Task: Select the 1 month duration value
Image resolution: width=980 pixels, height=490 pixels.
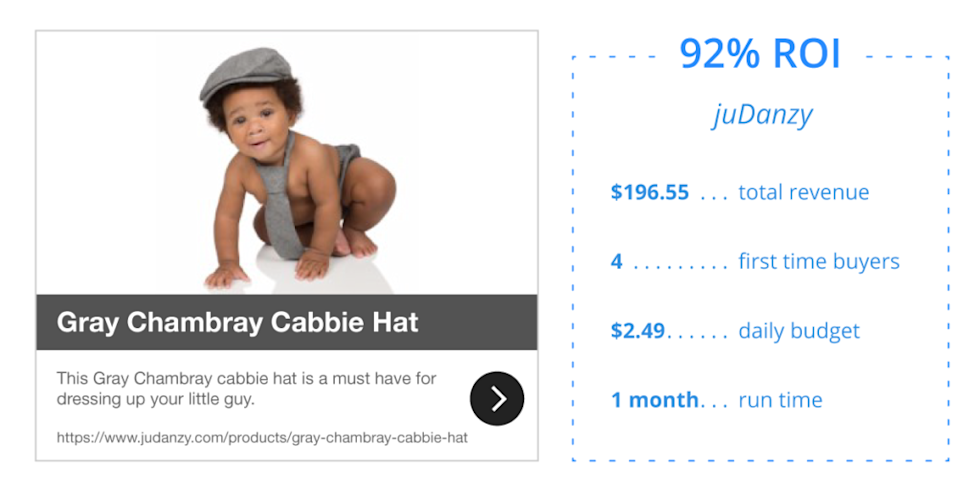Action: (655, 400)
